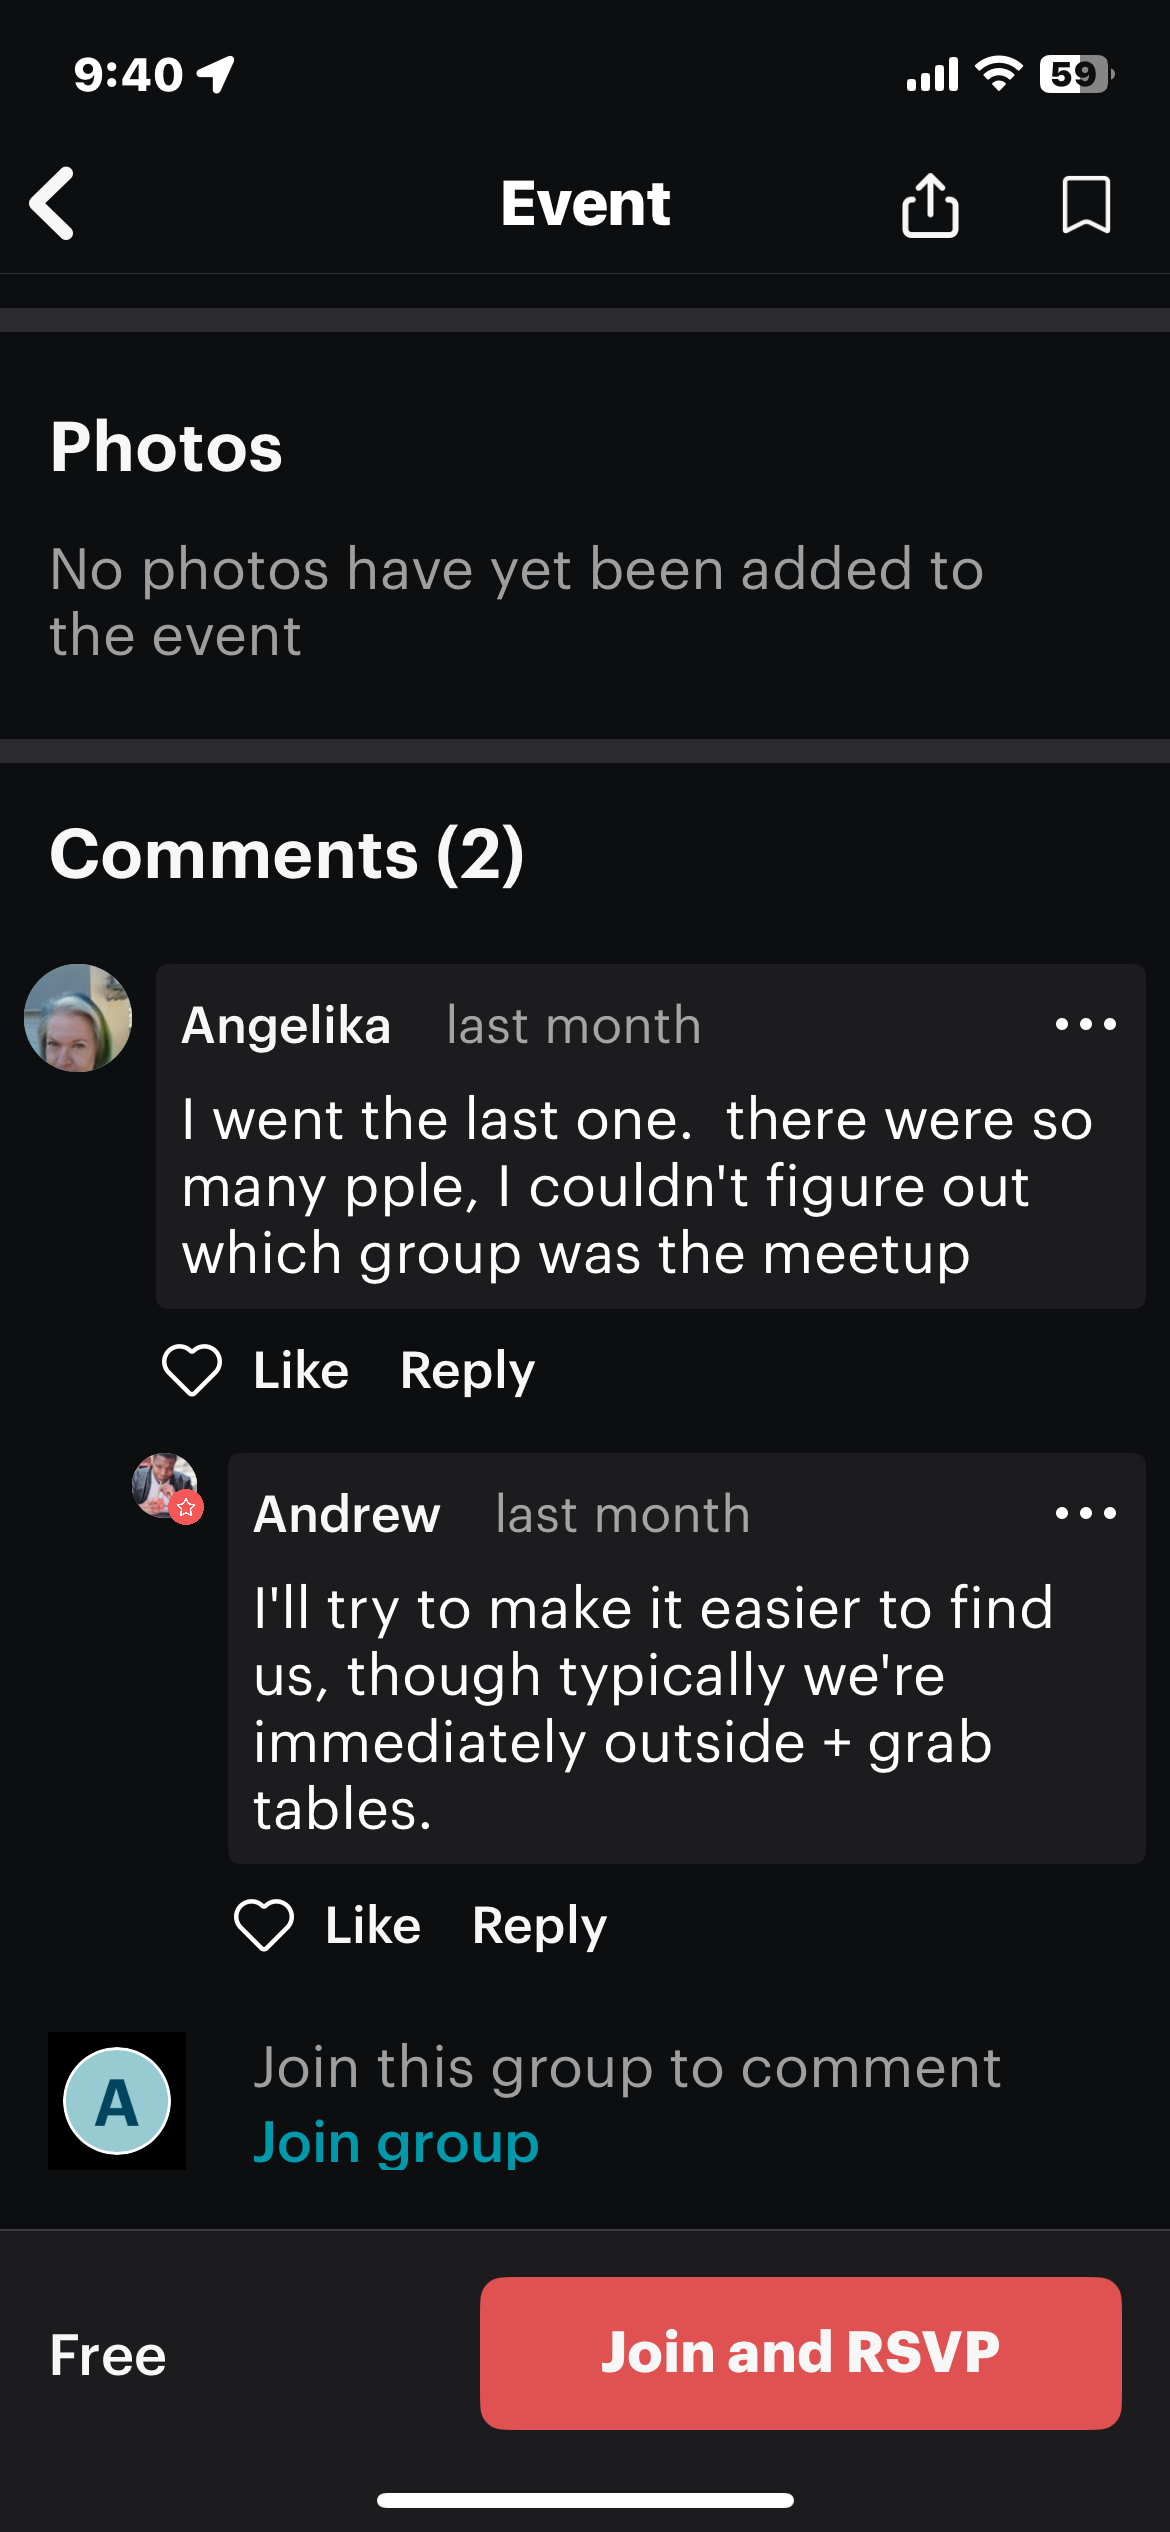Viewport: 1170px width, 2532px height.
Task: Tap the letter A user avatar
Action: coord(117,2100)
